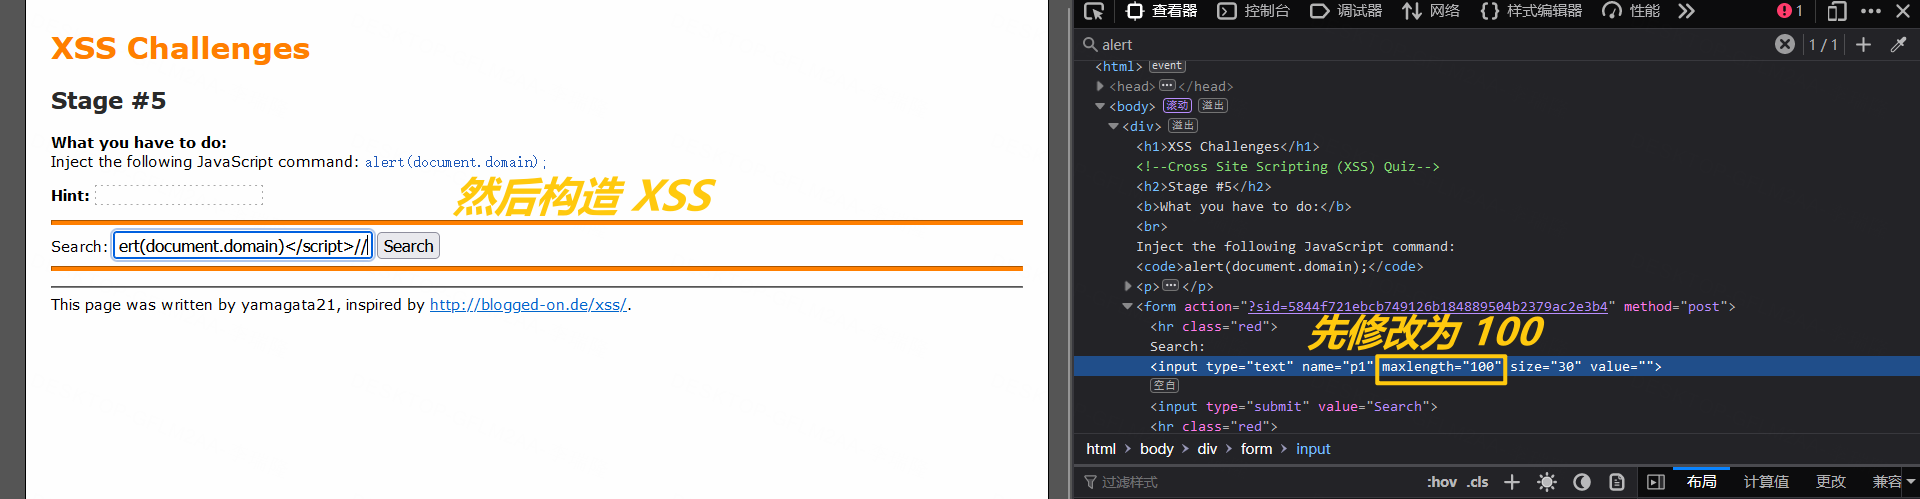Add new style rule with plus icon
Viewport: 1920px width, 499px height.
(x=1512, y=482)
